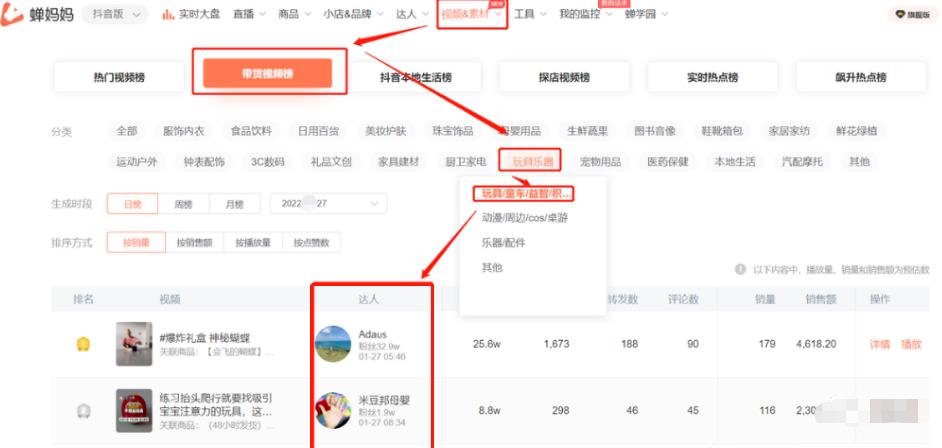The image size is (942, 448).
Task: Open the 爆炸礼盒 video thumbnail
Action: click(x=133, y=343)
